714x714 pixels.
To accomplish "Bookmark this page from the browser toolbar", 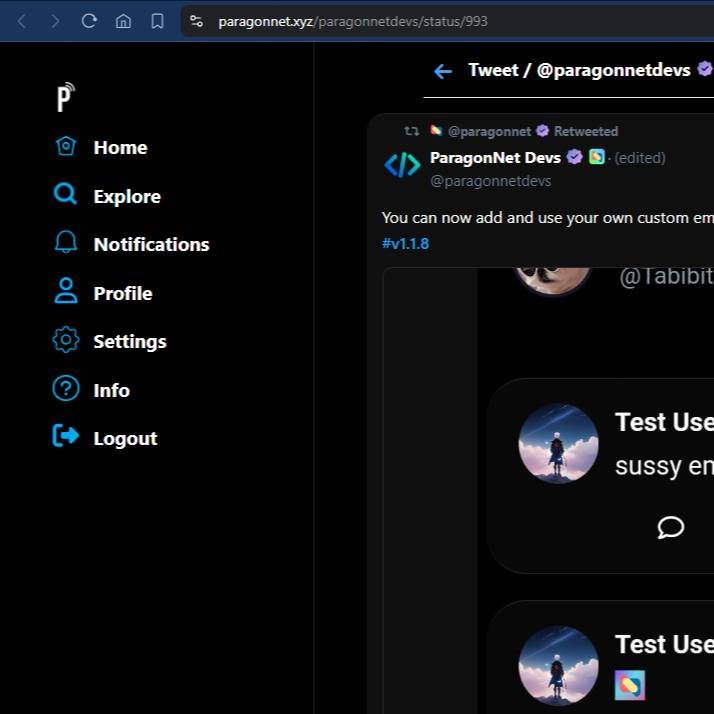I will tap(157, 21).
